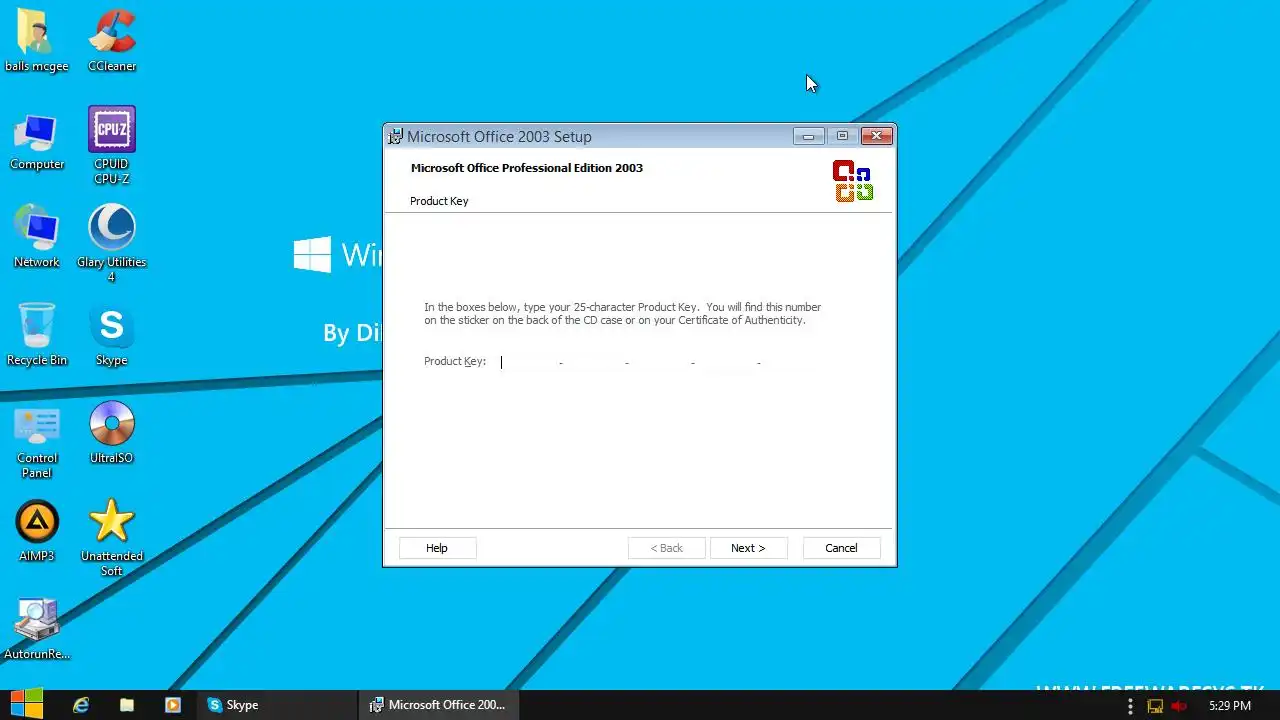Close the Office 2003 Setup window
1280x720 pixels.
(877, 136)
